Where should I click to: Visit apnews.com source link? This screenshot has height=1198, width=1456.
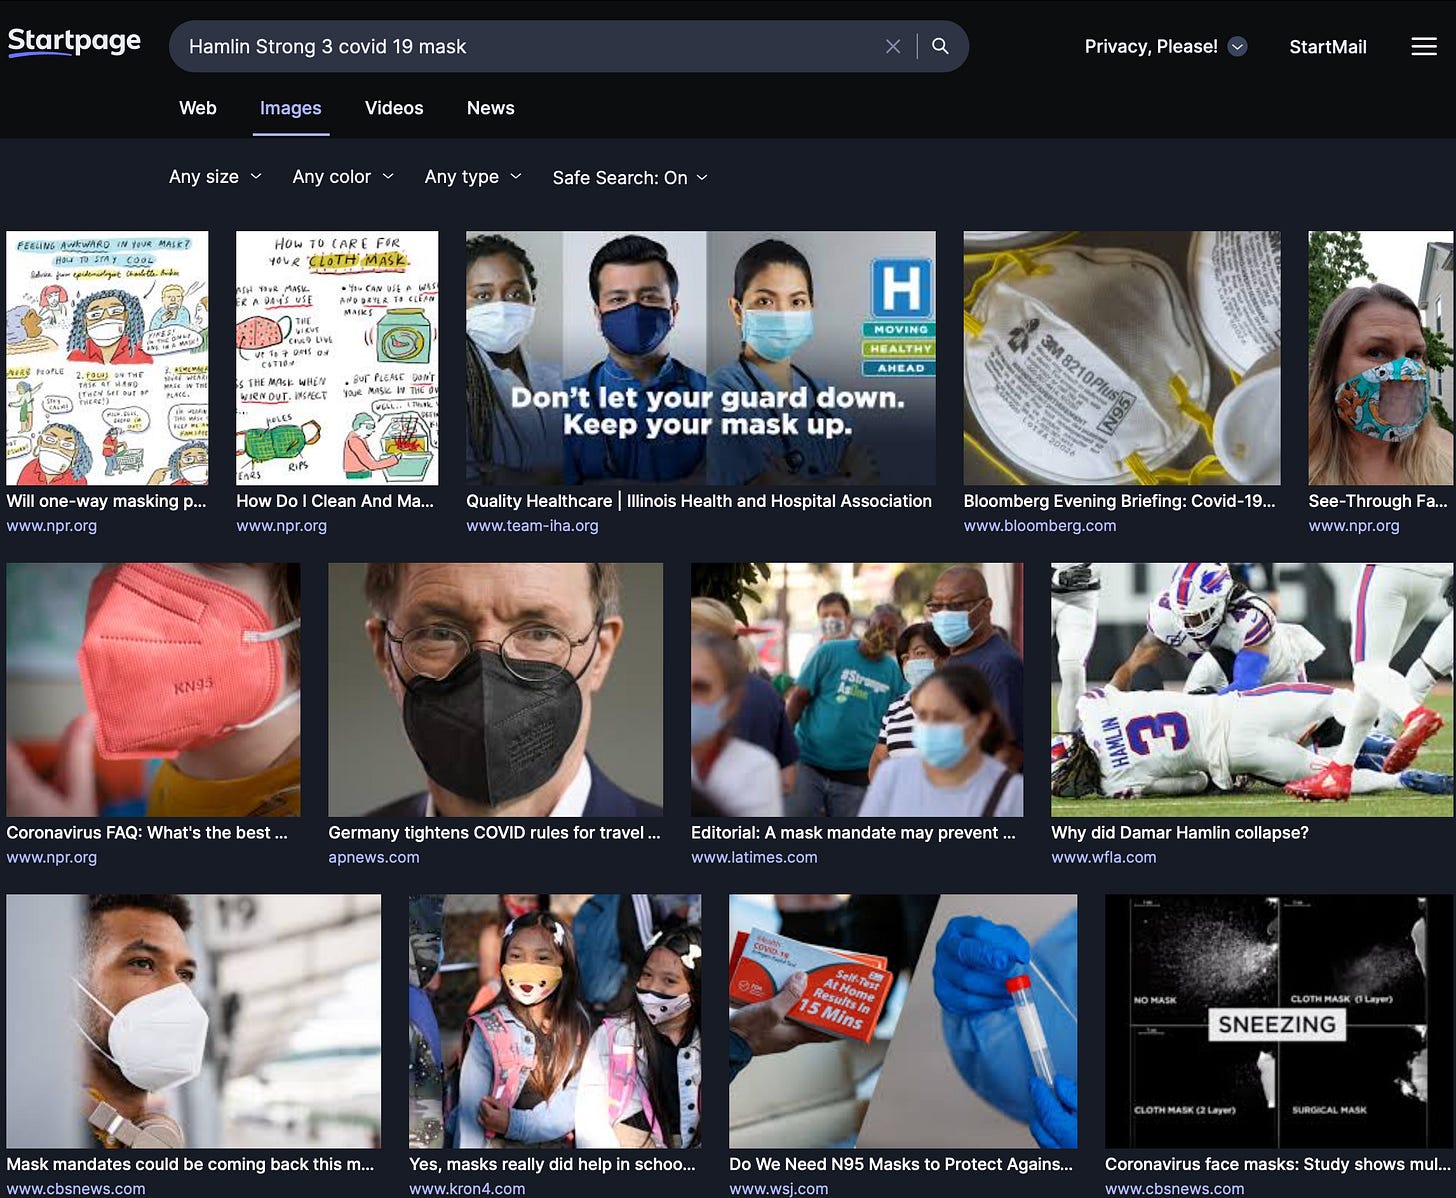(x=374, y=858)
